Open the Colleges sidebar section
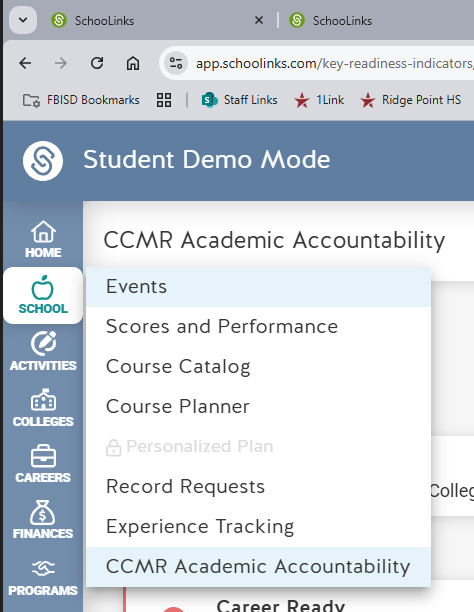 [43, 408]
